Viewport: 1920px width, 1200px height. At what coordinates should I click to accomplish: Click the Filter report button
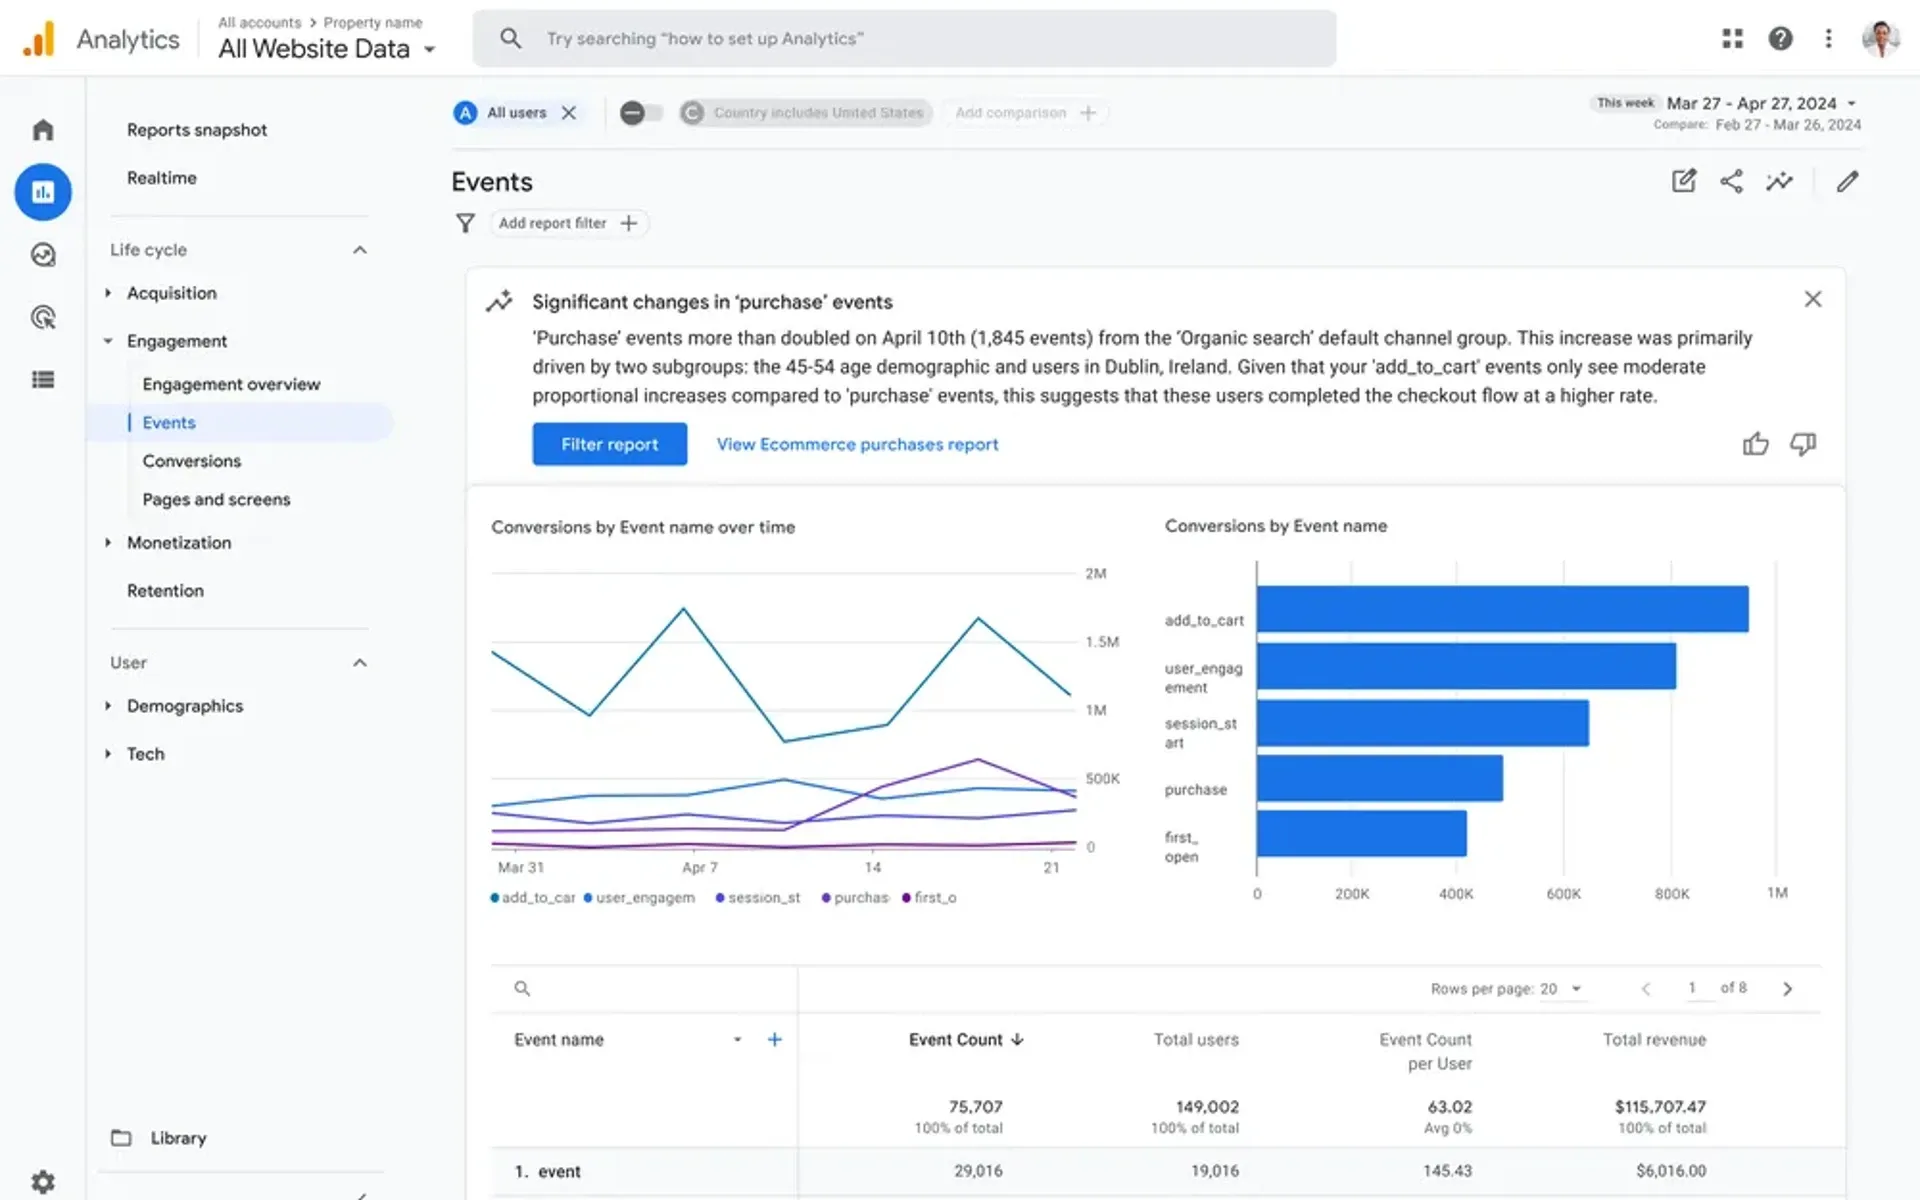(609, 444)
